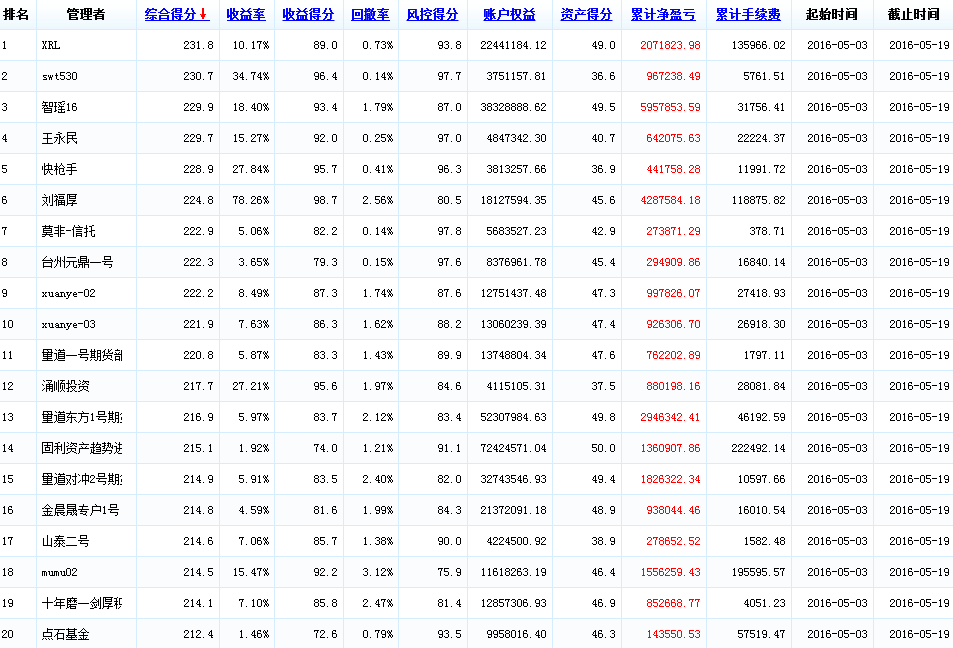
Task: Select manager name 里道对冲2号
Action: coord(82,480)
